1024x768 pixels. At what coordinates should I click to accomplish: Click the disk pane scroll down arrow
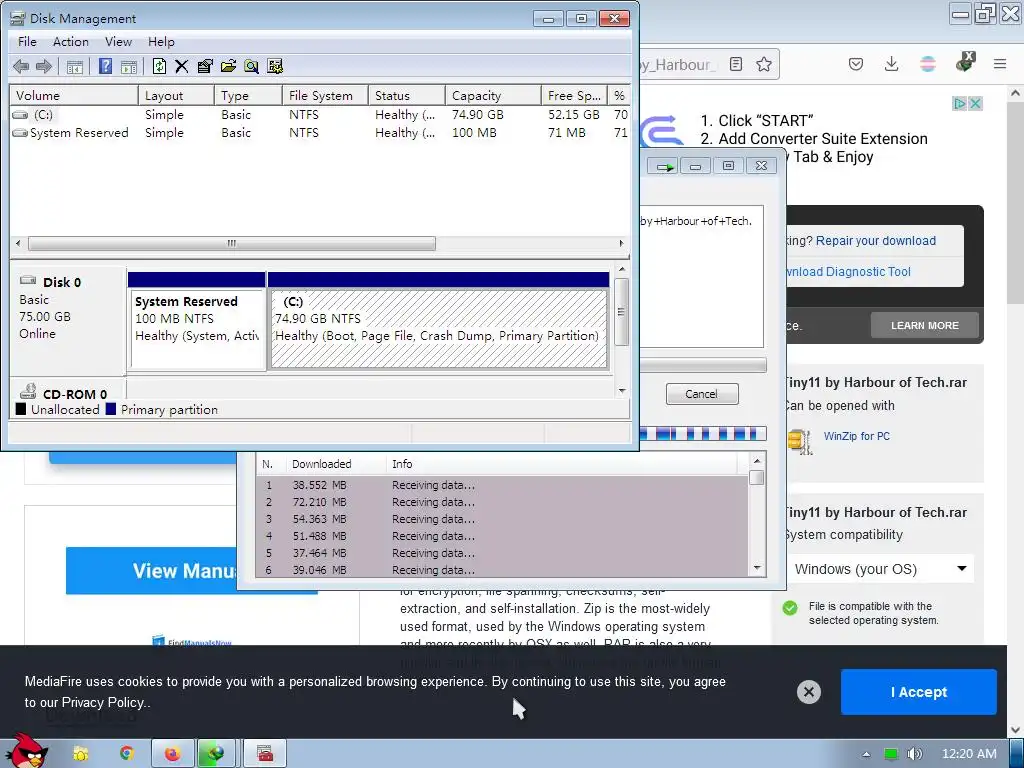coord(622,391)
